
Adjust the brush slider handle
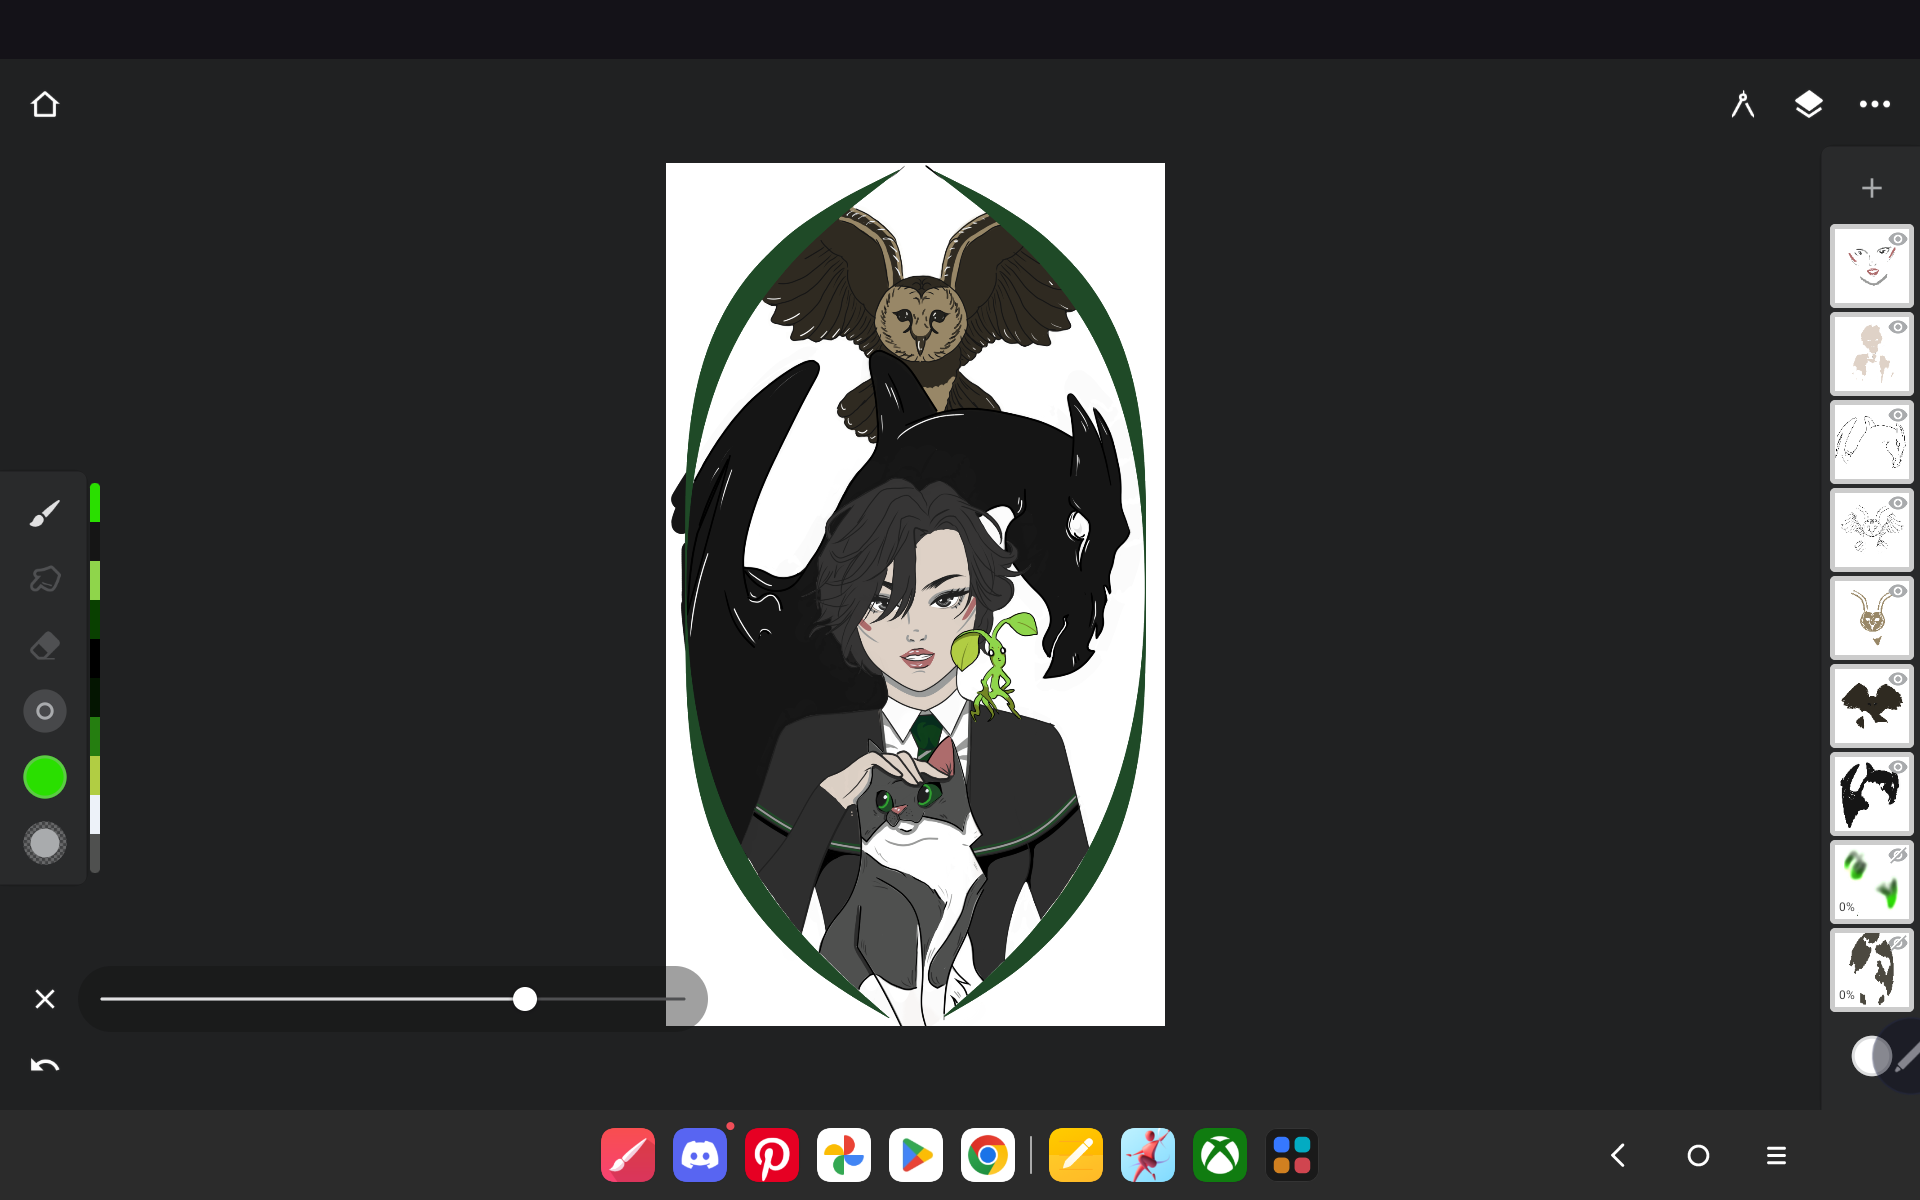pos(525,999)
